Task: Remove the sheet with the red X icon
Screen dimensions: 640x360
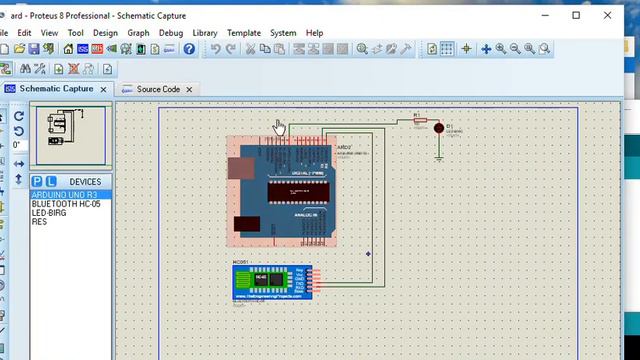Action: [x=73, y=69]
